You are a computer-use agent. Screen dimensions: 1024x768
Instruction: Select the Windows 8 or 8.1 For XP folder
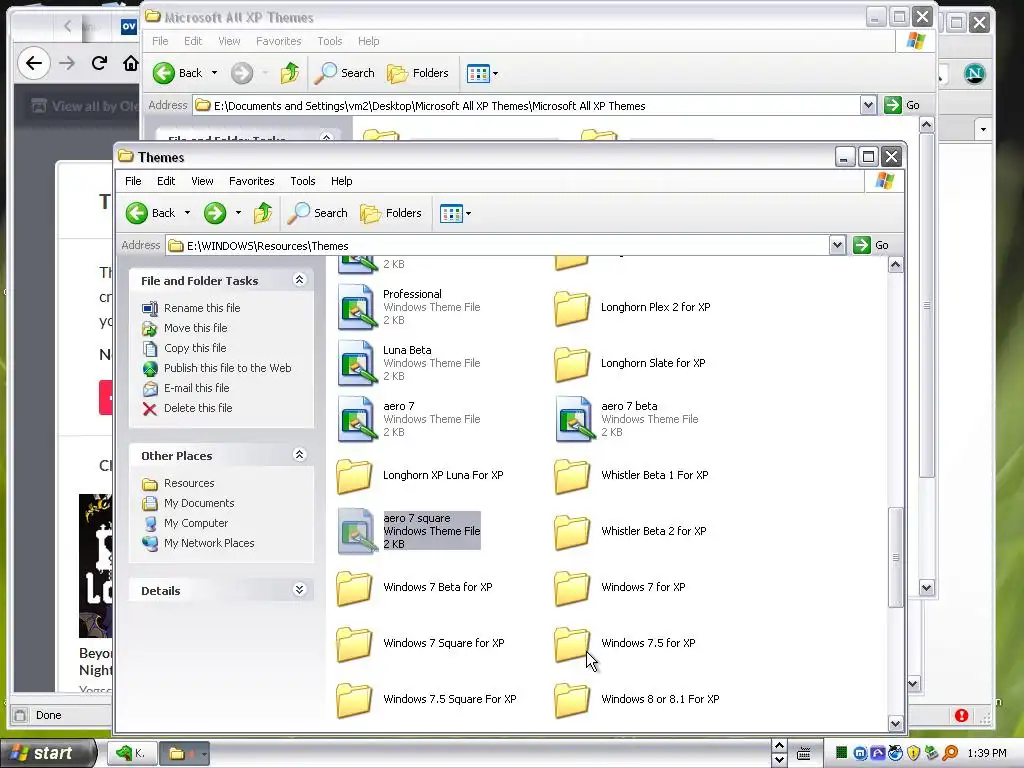tap(571, 699)
